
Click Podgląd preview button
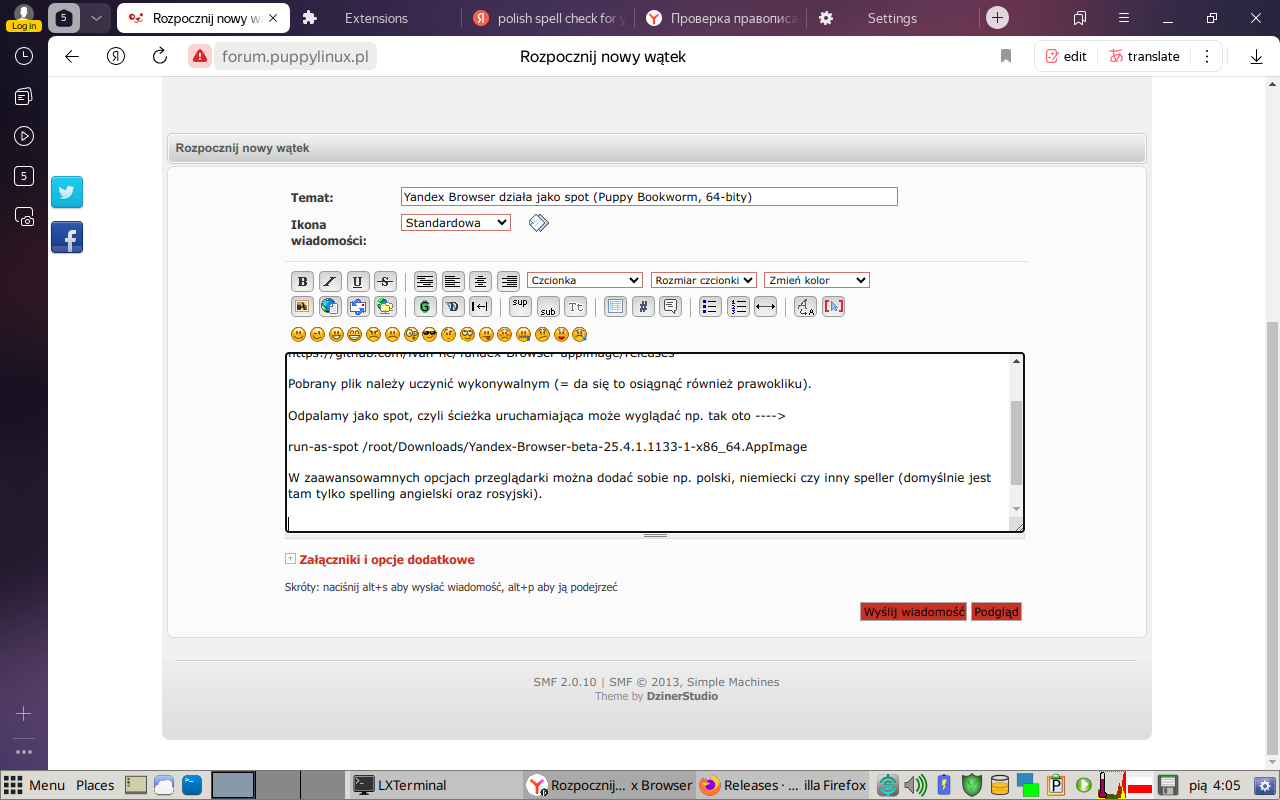pos(996,612)
